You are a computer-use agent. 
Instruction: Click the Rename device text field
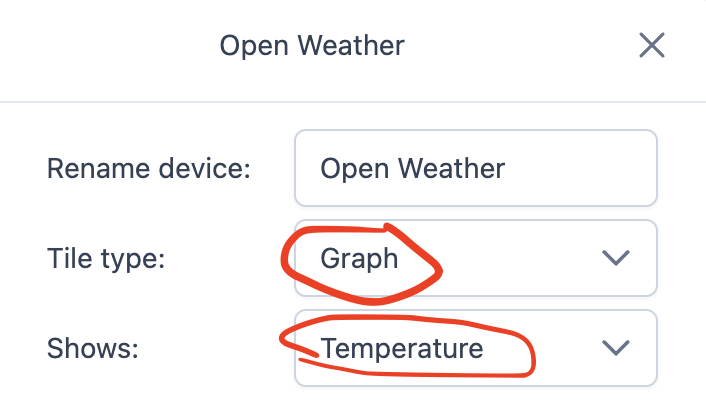pos(476,168)
